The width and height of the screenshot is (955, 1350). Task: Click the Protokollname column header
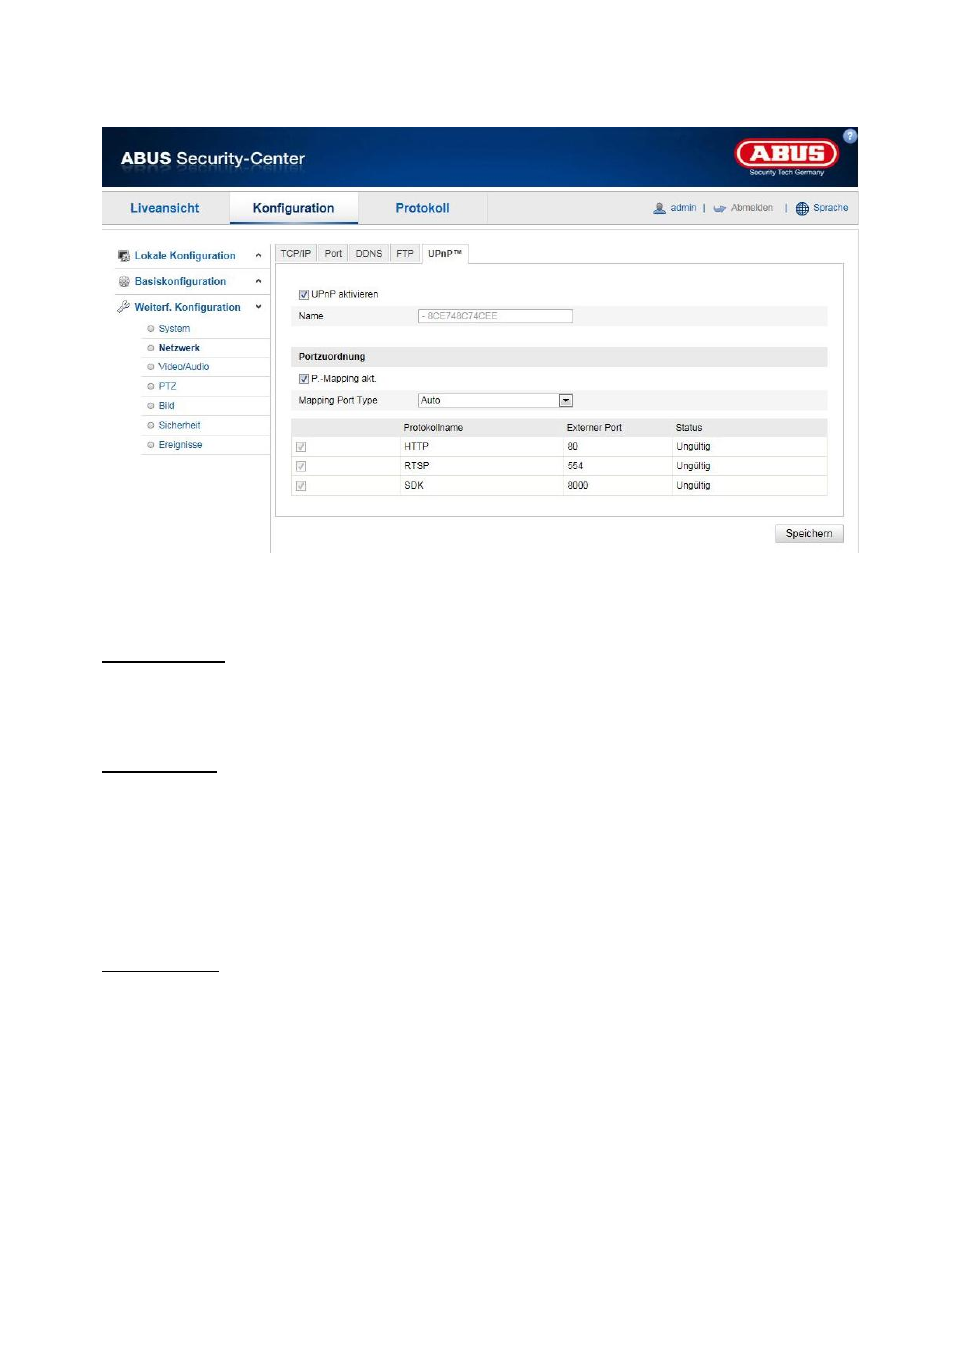pos(433,428)
